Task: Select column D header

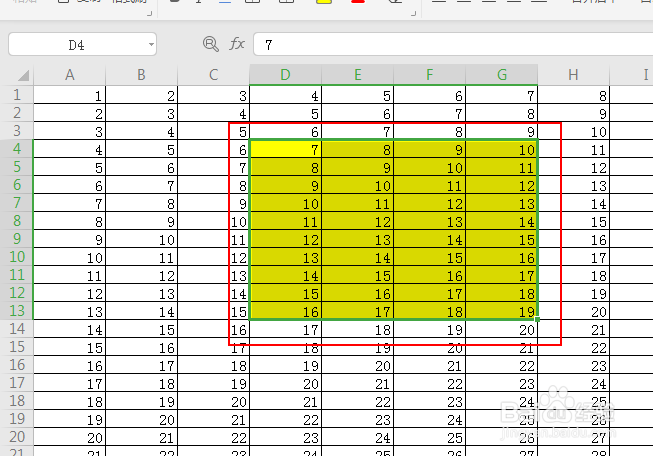Action: pyautogui.click(x=285, y=75)
